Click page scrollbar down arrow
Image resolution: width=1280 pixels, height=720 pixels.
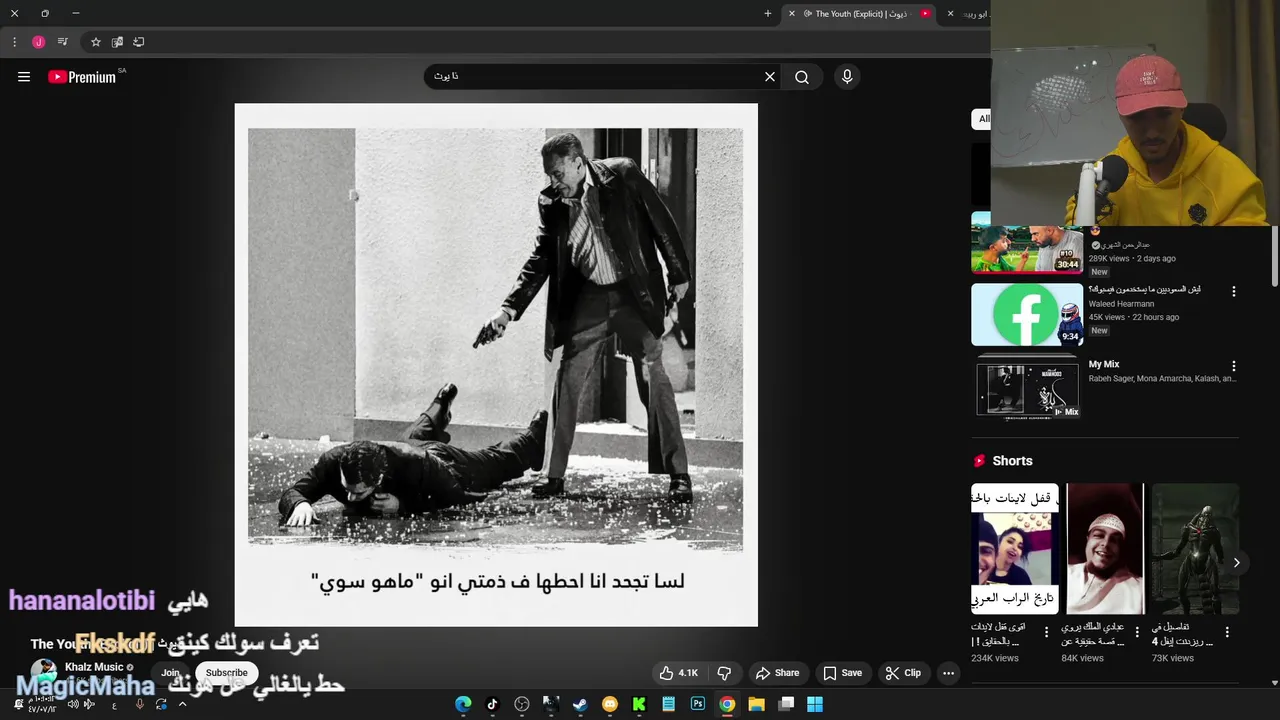(x=1274, y=683)
